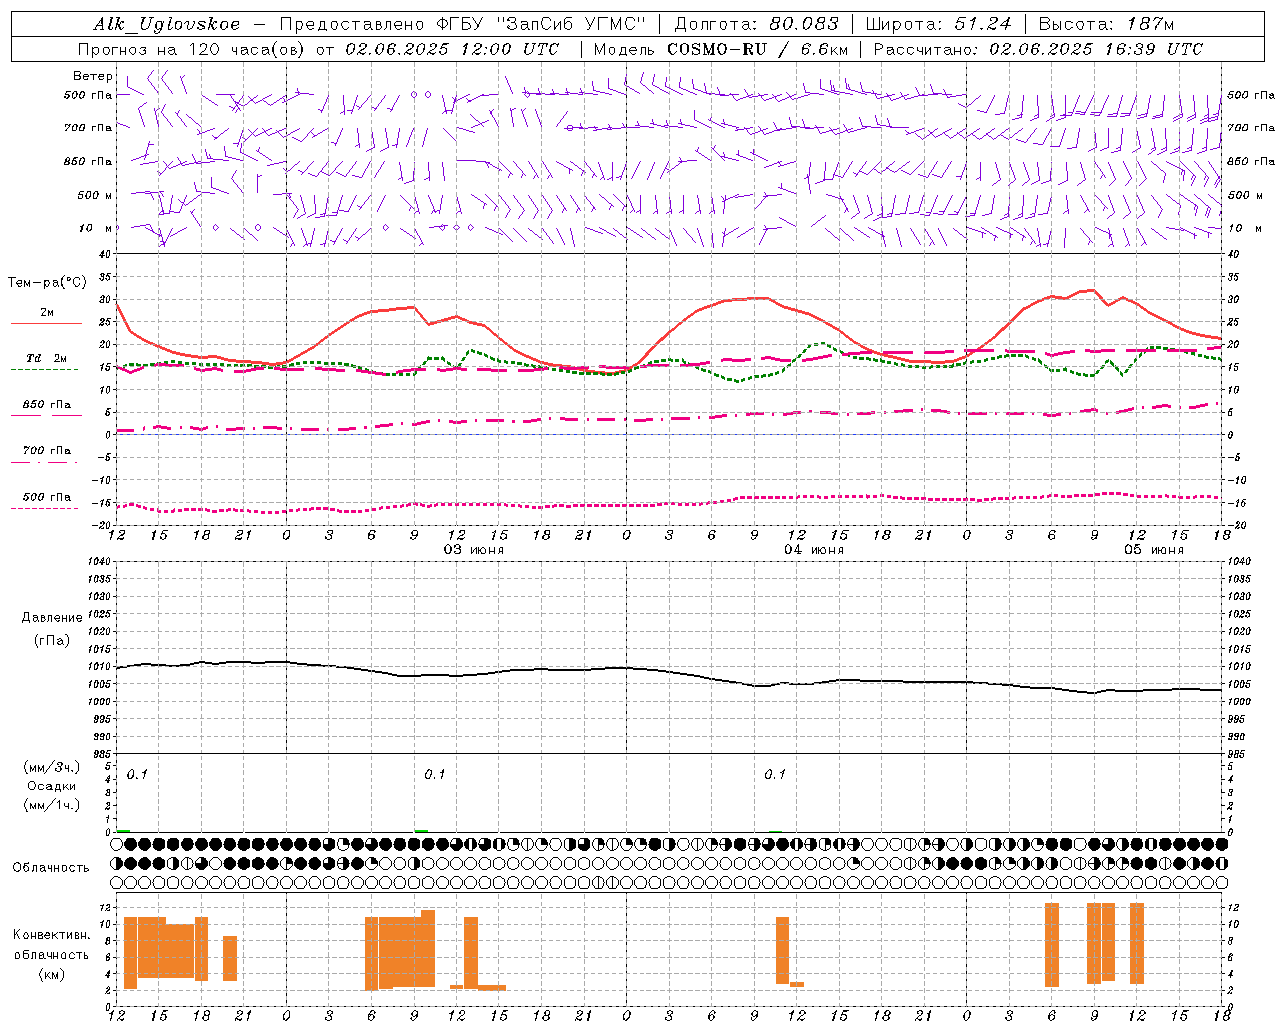This screenshot has width=1280, height=1024.
Task: Click the Широта: 51.24 value
Action: [938, 24]
